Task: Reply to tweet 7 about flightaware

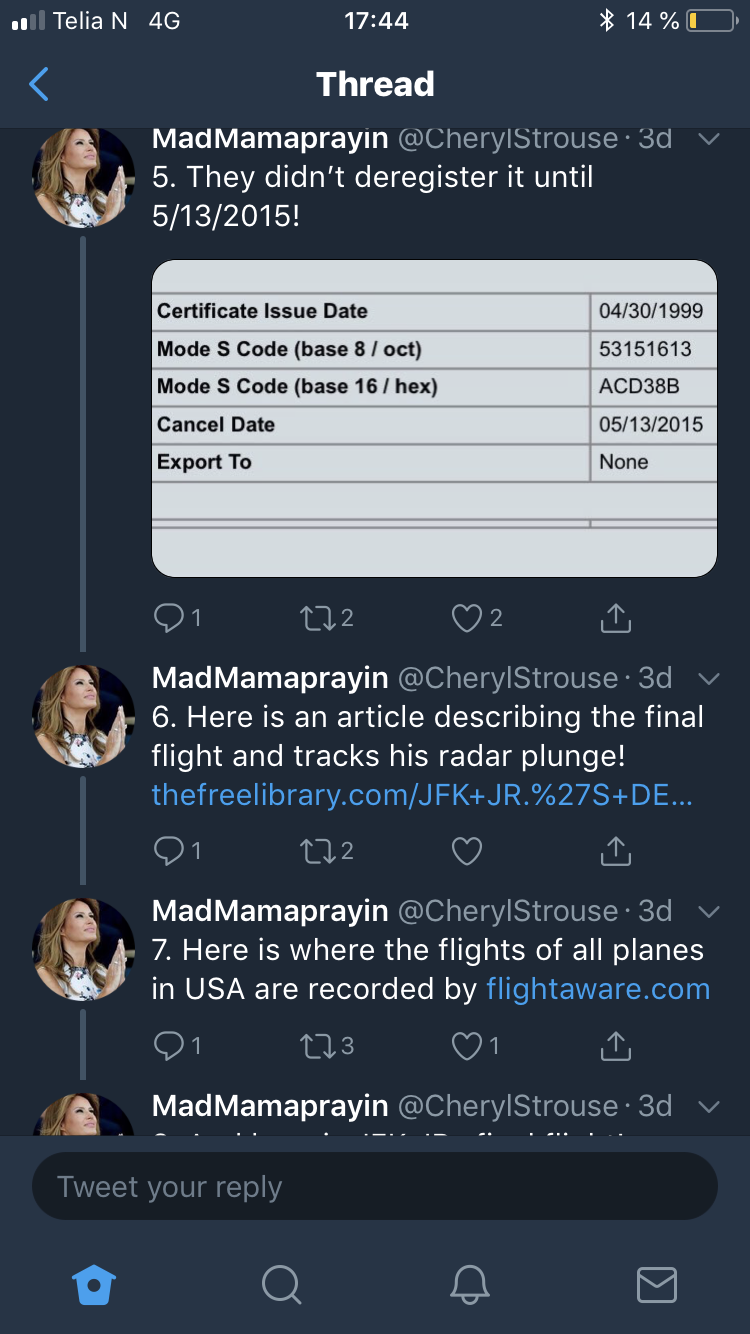Action: point(168,1046)
